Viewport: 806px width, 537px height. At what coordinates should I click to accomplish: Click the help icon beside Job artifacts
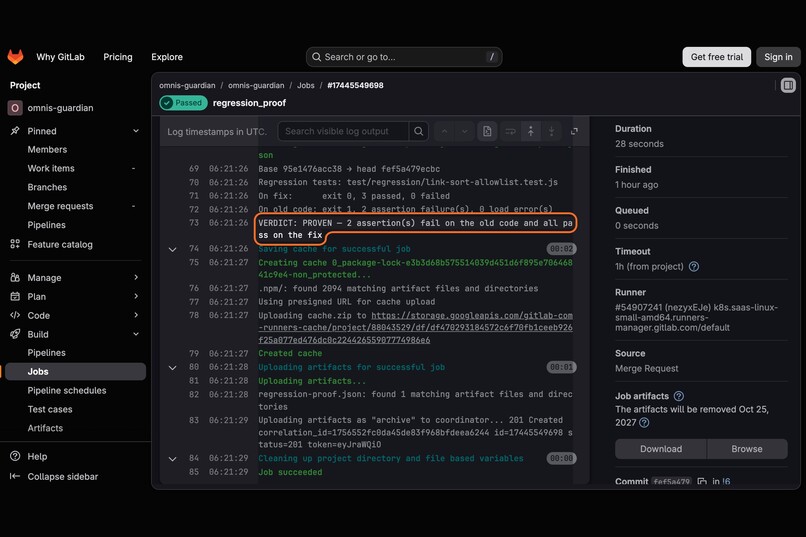pos(679,396)
